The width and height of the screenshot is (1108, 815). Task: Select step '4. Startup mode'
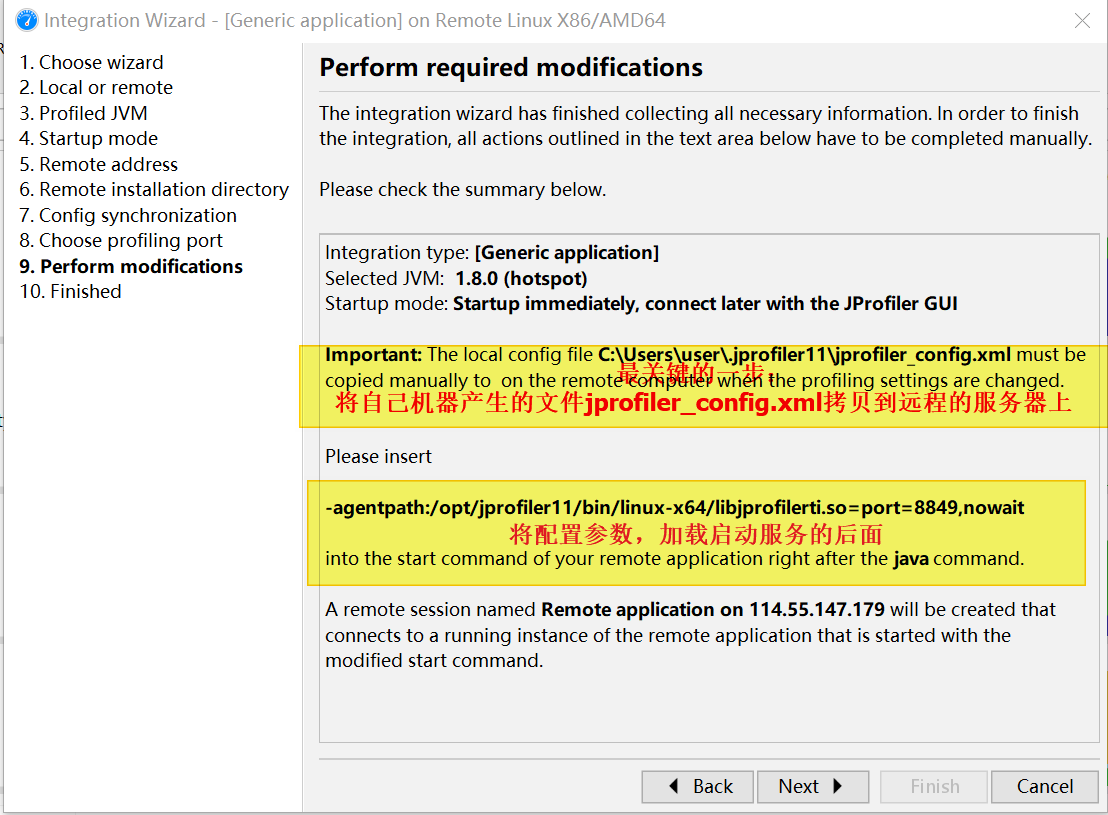tap(90, 138)
